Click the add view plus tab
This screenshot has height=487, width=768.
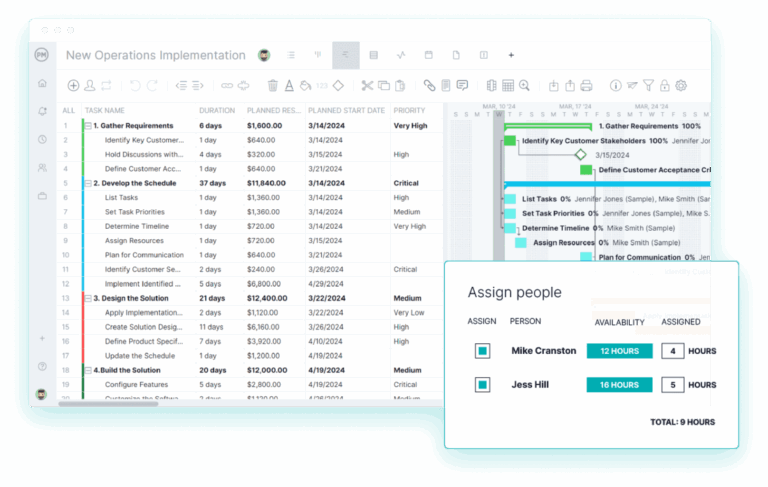pos(511,55)
